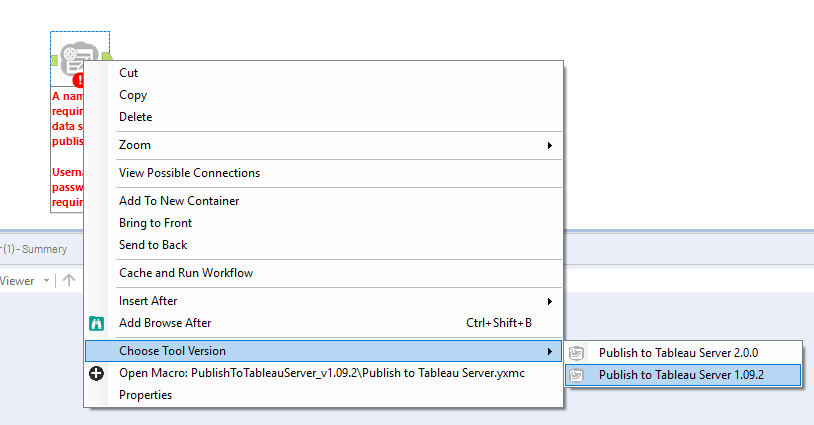
Task: Open Properties from the context menu
Action: click(x=323, y=395)
